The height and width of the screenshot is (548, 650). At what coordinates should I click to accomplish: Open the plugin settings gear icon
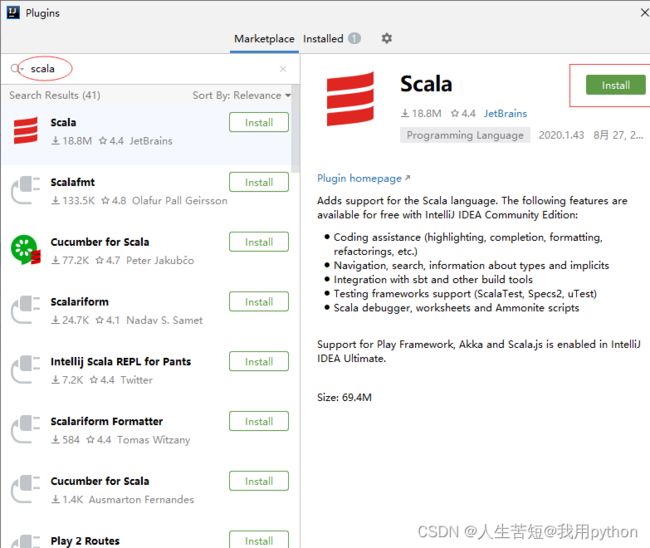(386, 39)
